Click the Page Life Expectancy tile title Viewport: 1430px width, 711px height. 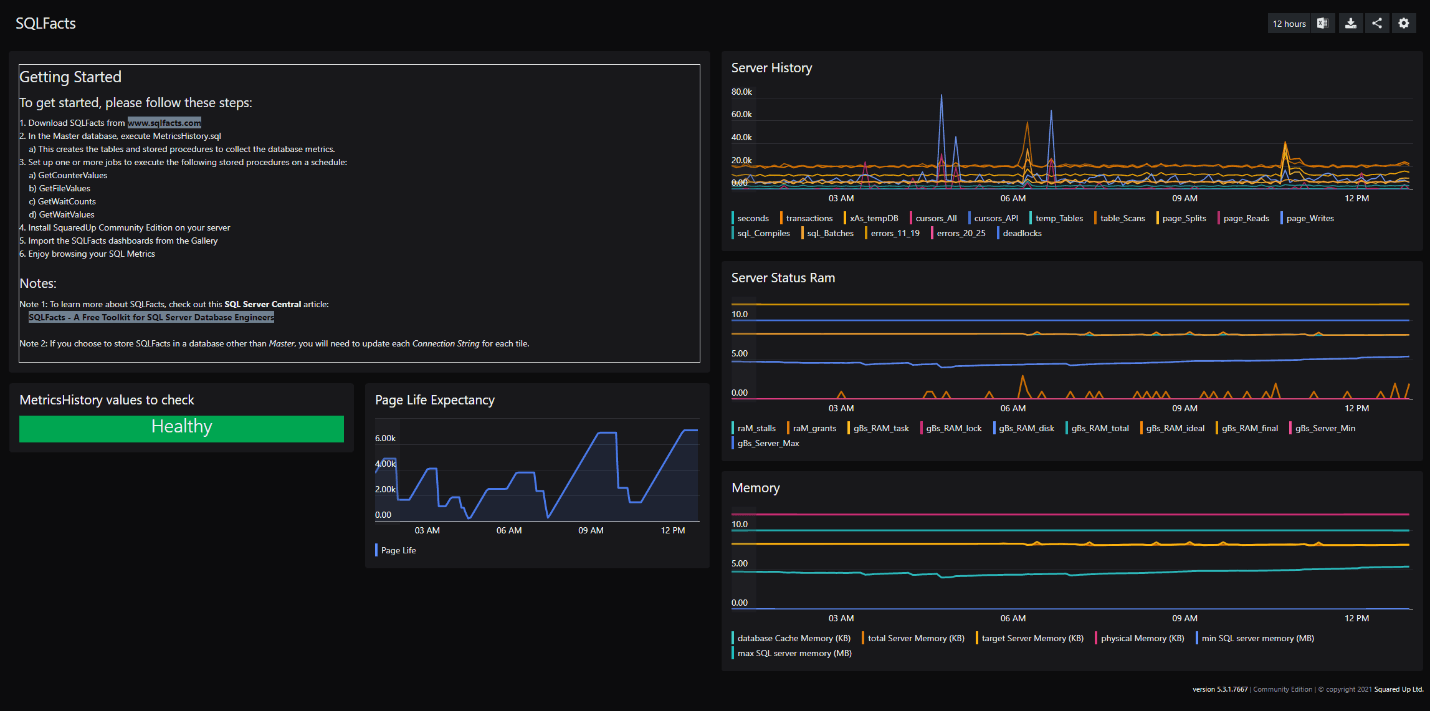click(x=434, y=400)
